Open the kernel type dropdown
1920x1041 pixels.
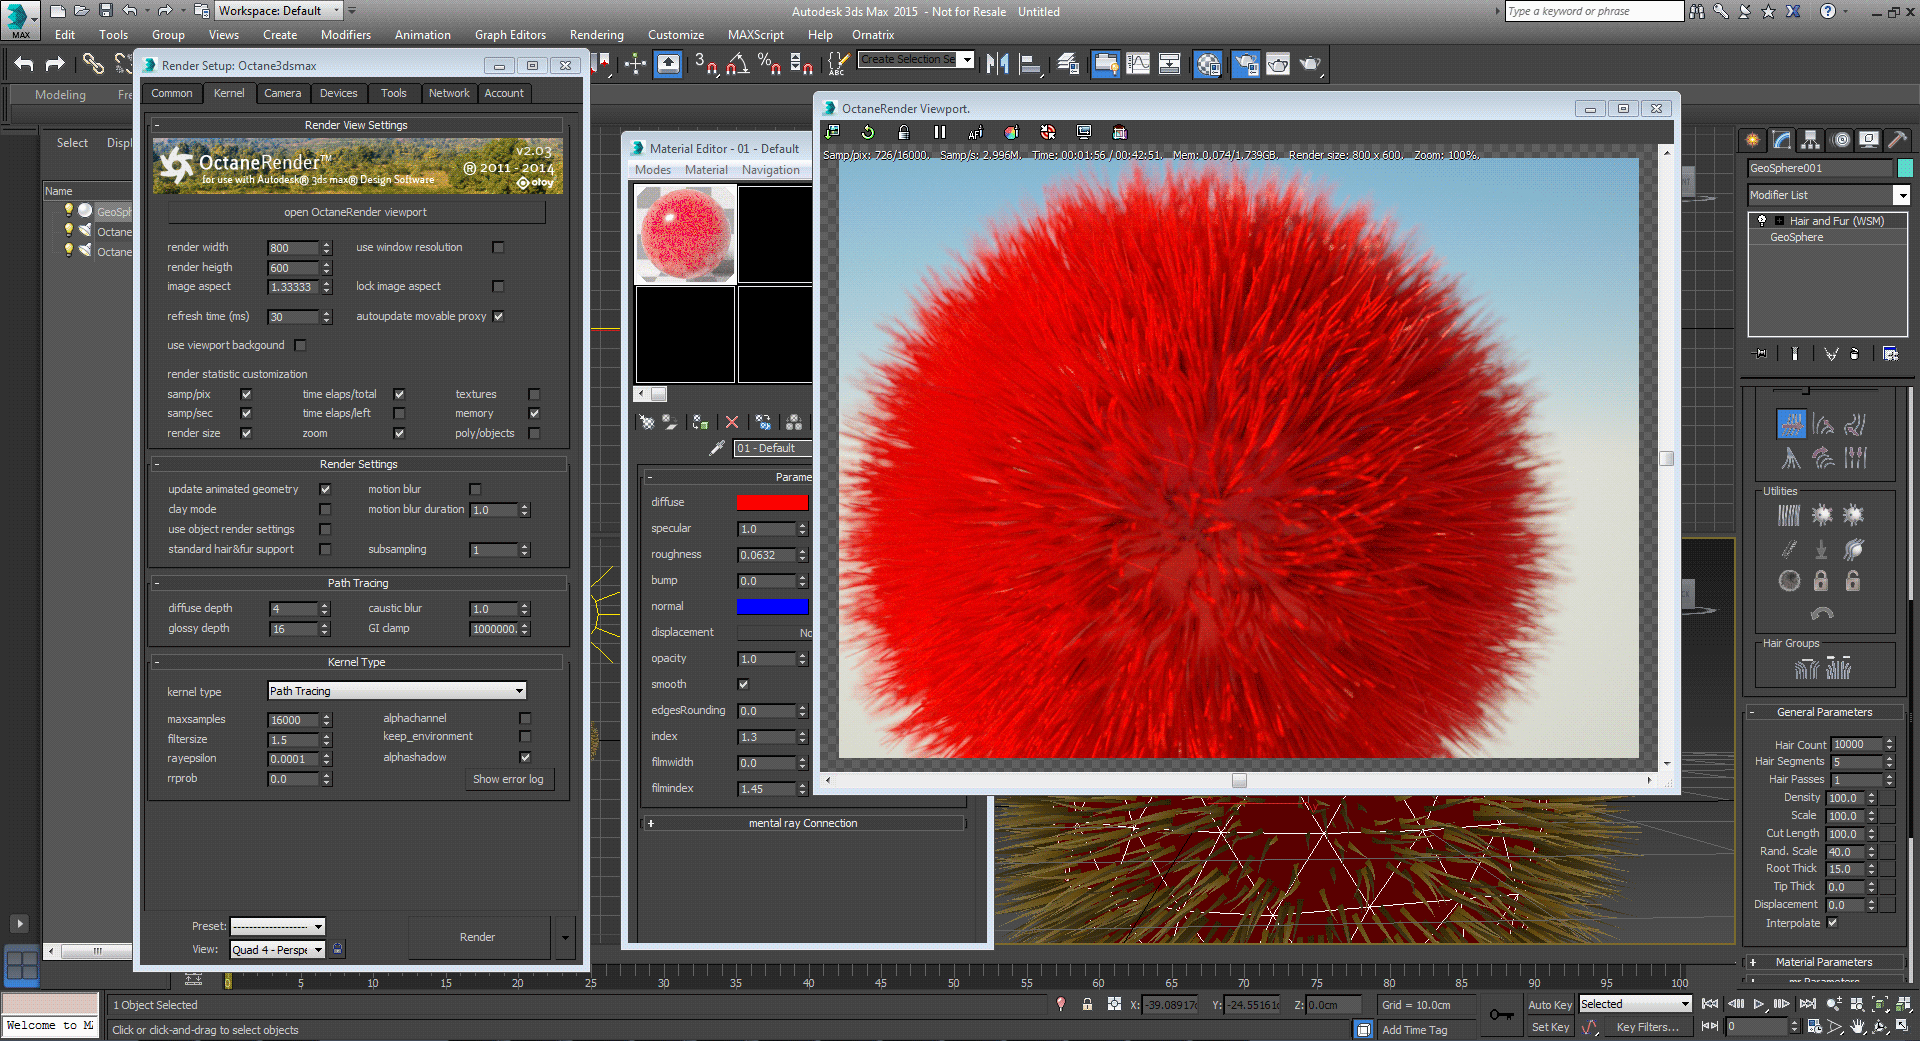tap(397, 691)
